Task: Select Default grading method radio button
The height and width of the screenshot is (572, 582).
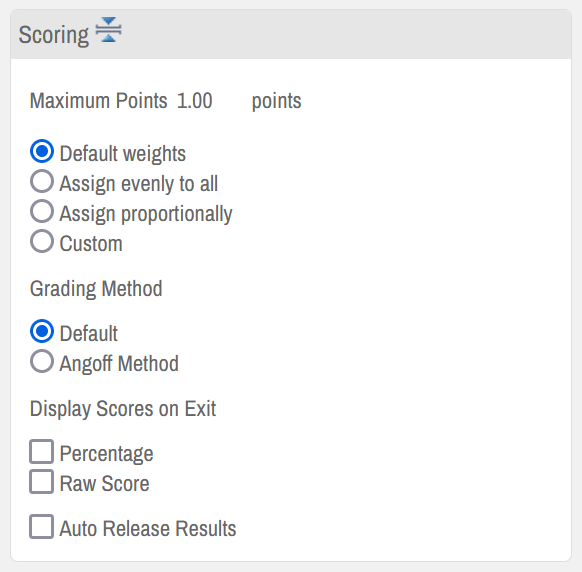Action: pyautogui.click(x=42, y=331)
